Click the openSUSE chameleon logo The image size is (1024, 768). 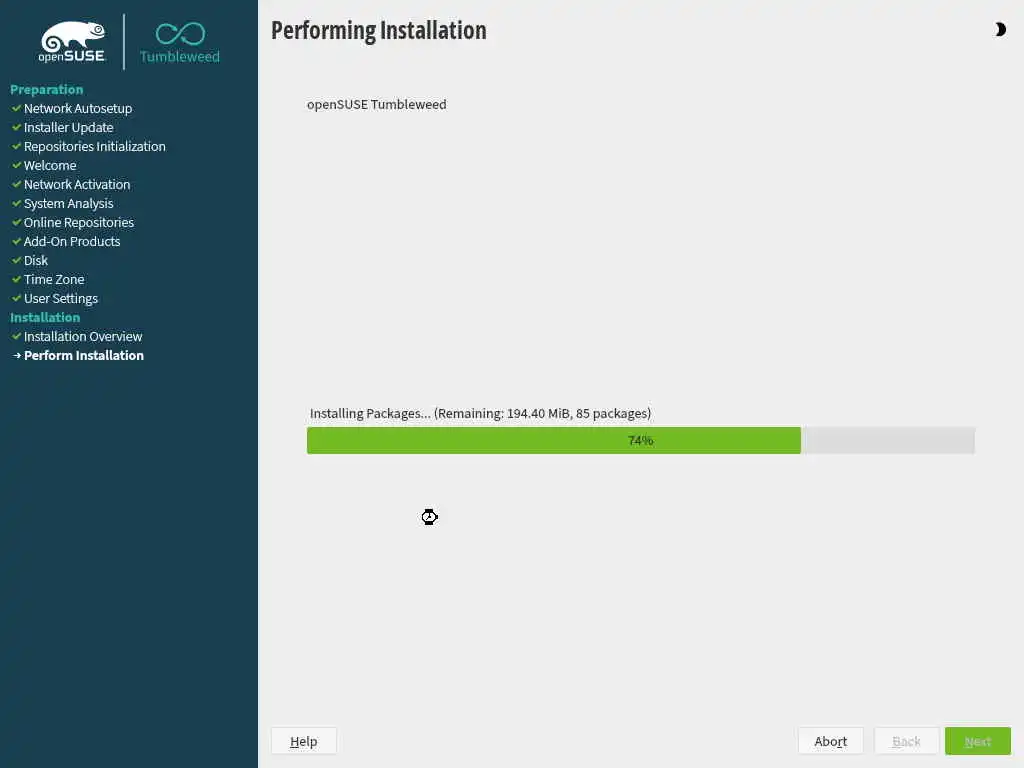(72, 42)
